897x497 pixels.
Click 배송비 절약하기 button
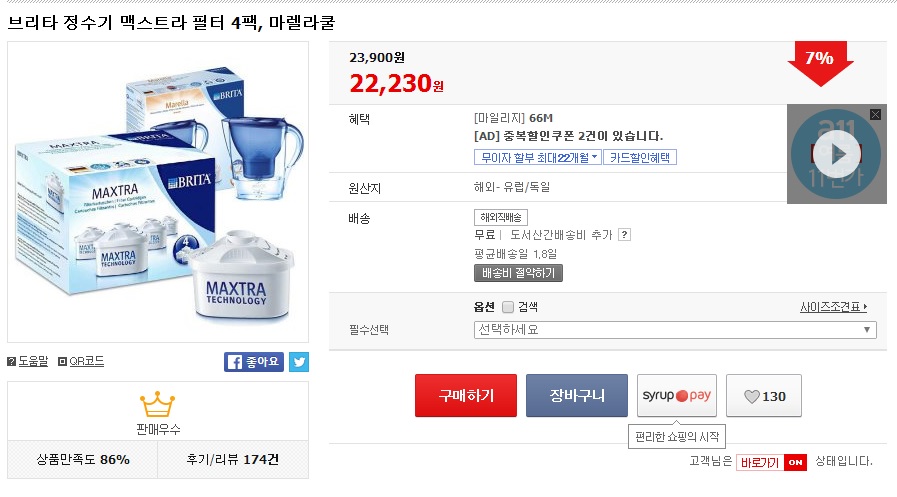tap(518, 273)
